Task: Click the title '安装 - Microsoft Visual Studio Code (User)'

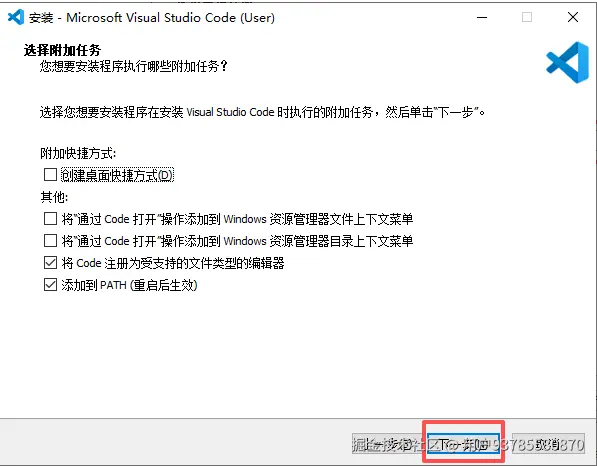Action: (x=152, y=18)
